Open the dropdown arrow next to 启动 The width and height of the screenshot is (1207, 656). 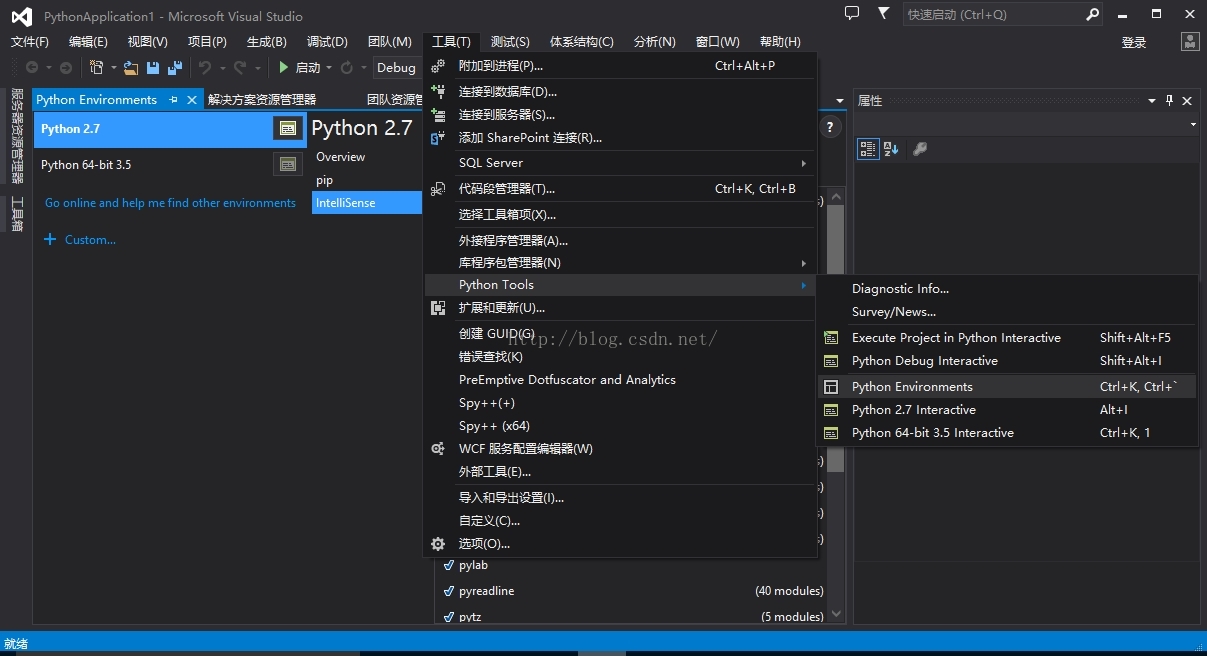click(x=329, y=68)
